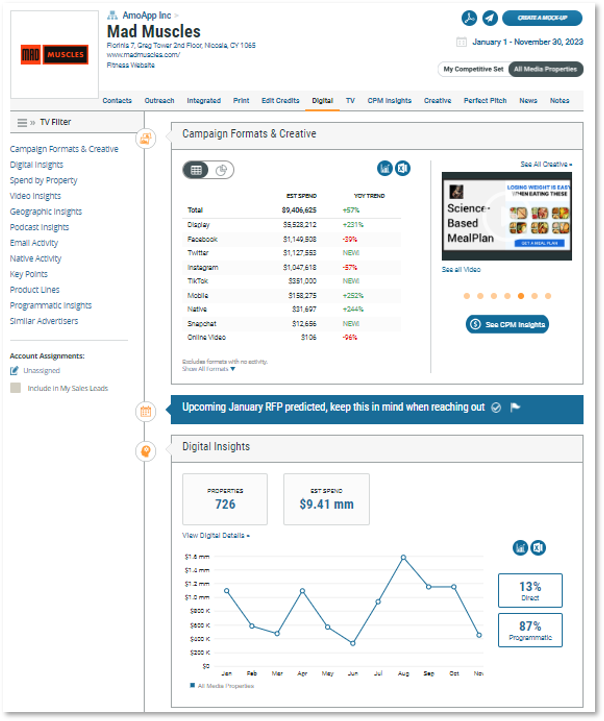Flag the upcoming January RFP prediction
Screen dimensions: 604x721
point(515,407)
